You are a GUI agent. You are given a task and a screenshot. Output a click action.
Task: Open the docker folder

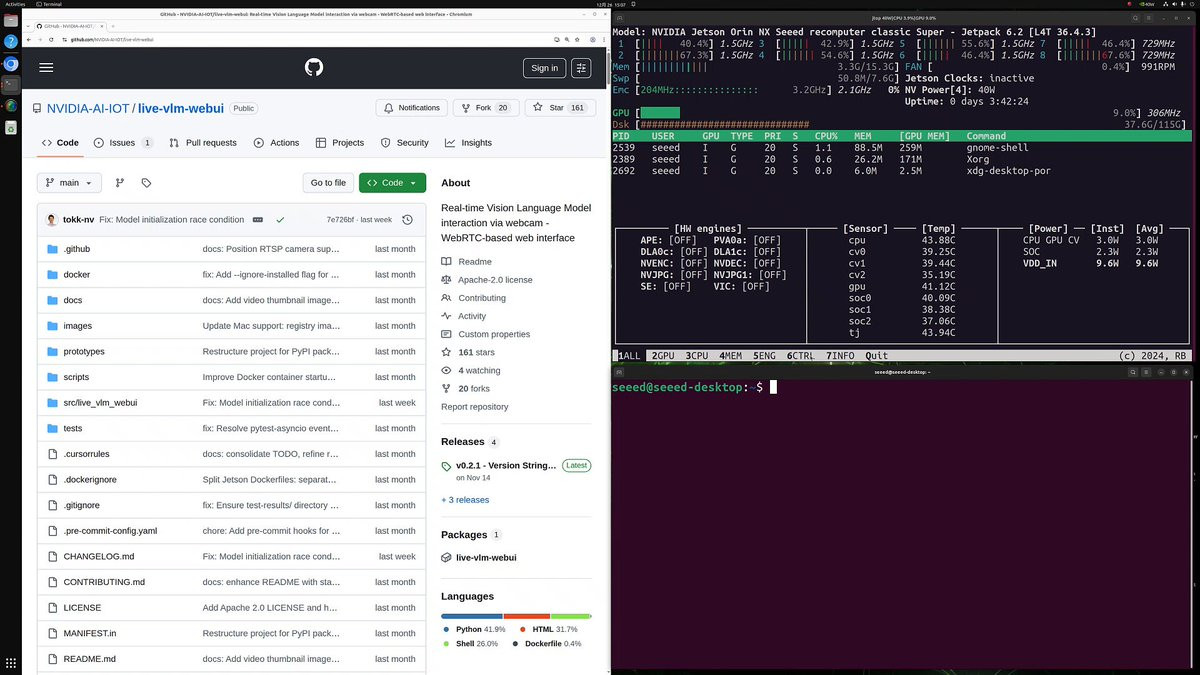(x=77, y=275)
